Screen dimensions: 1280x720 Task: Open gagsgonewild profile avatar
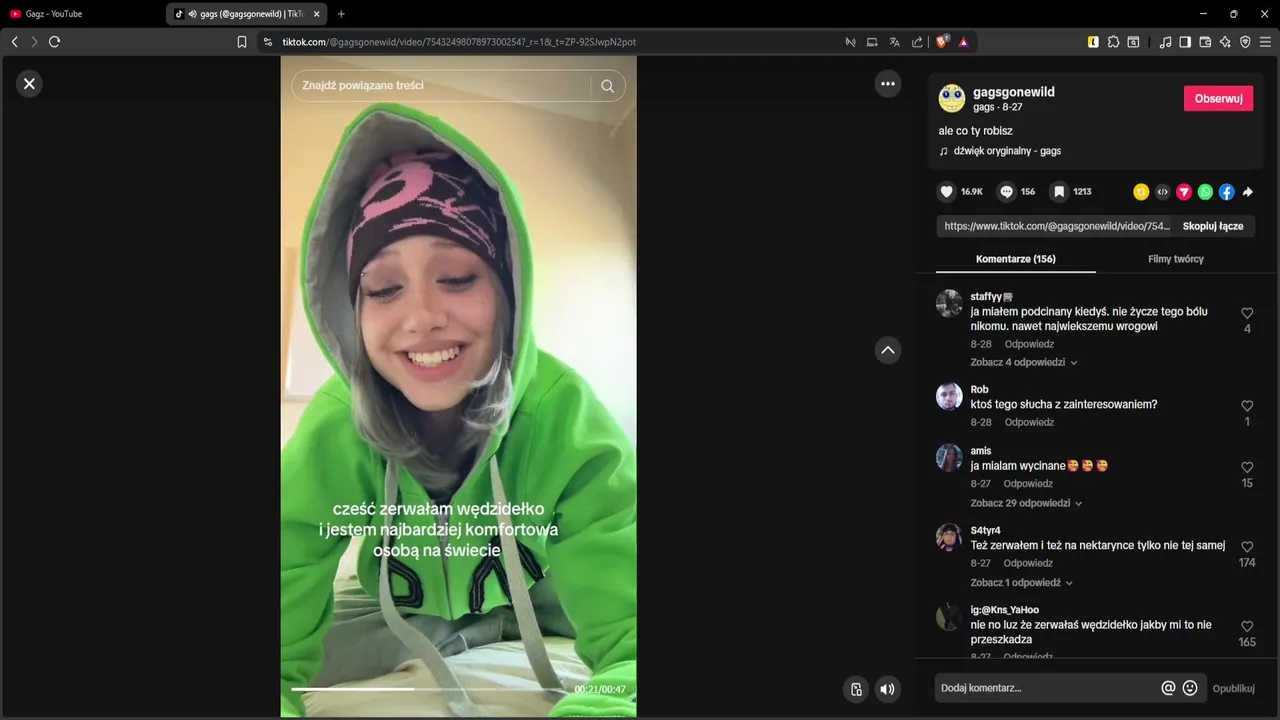coord(952,98)
